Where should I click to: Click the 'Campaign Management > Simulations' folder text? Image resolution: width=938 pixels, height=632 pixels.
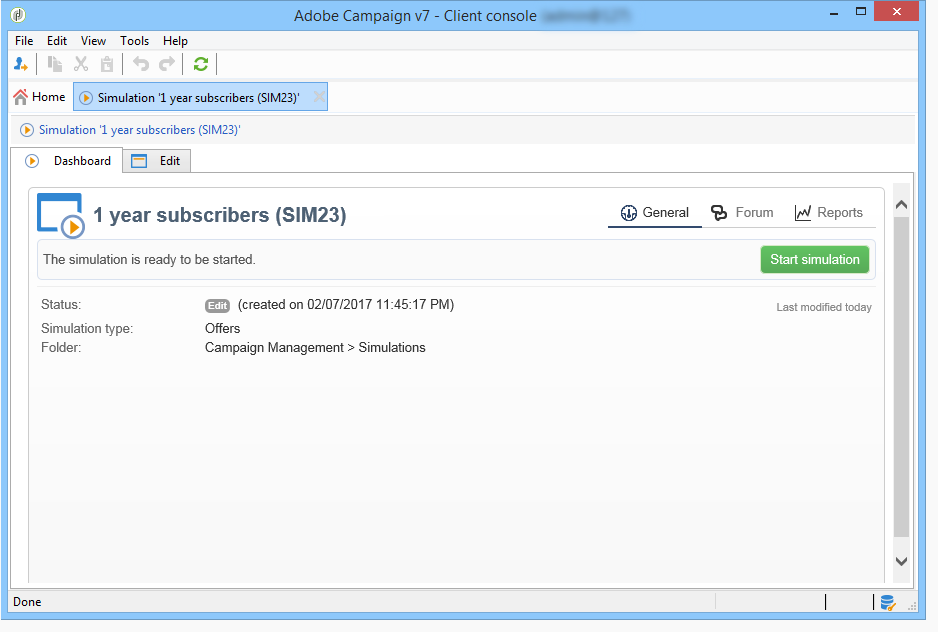tap(315, 348)
